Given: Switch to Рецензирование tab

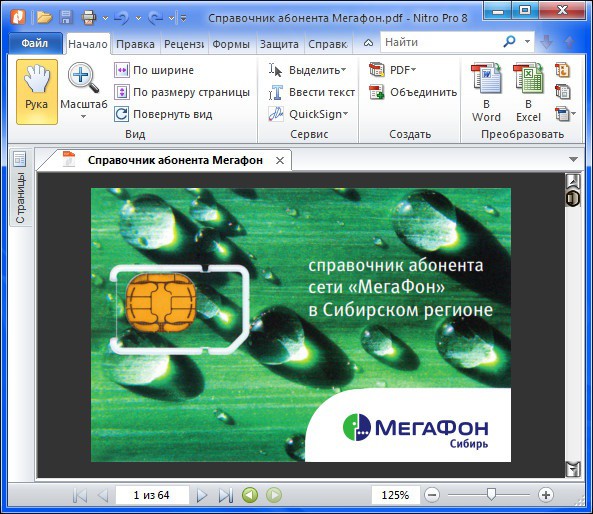Looking at the screenshot, I should coord(184,44).
